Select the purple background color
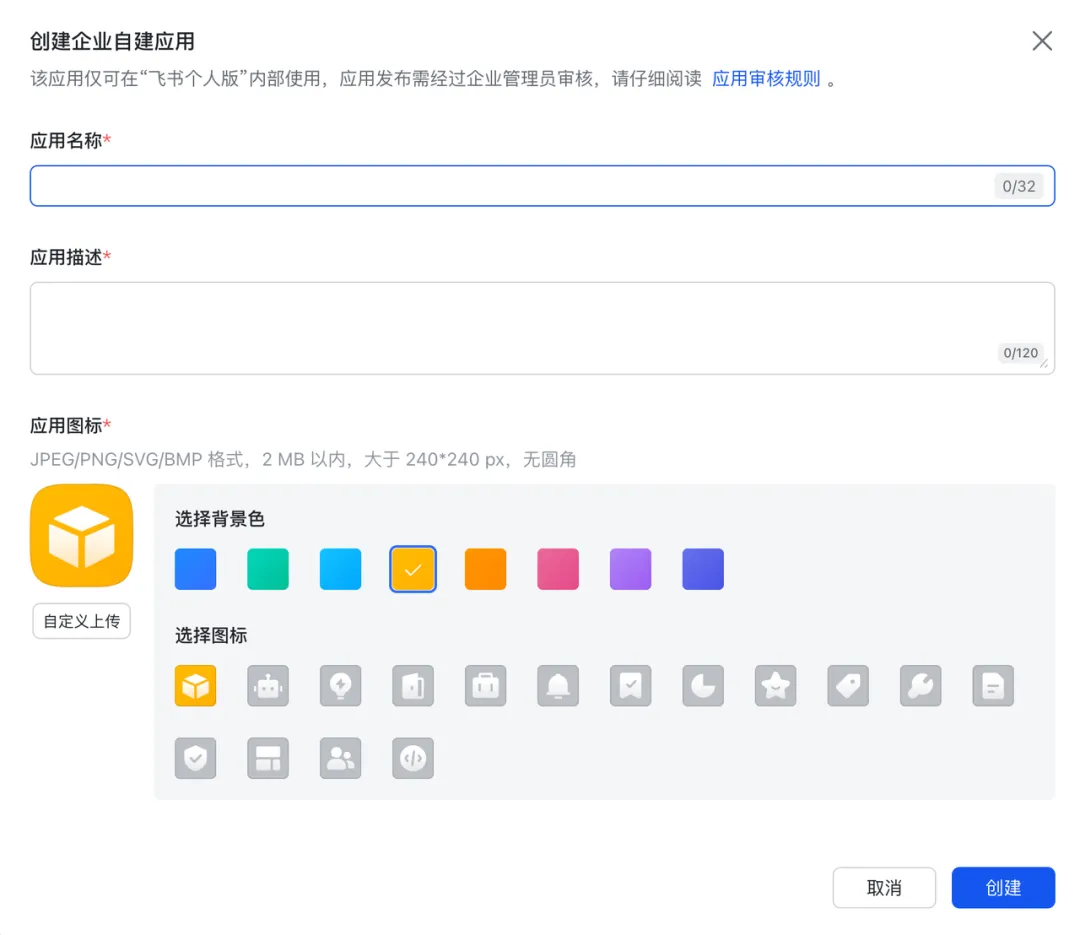The image size is (1080, 935). 631,569
